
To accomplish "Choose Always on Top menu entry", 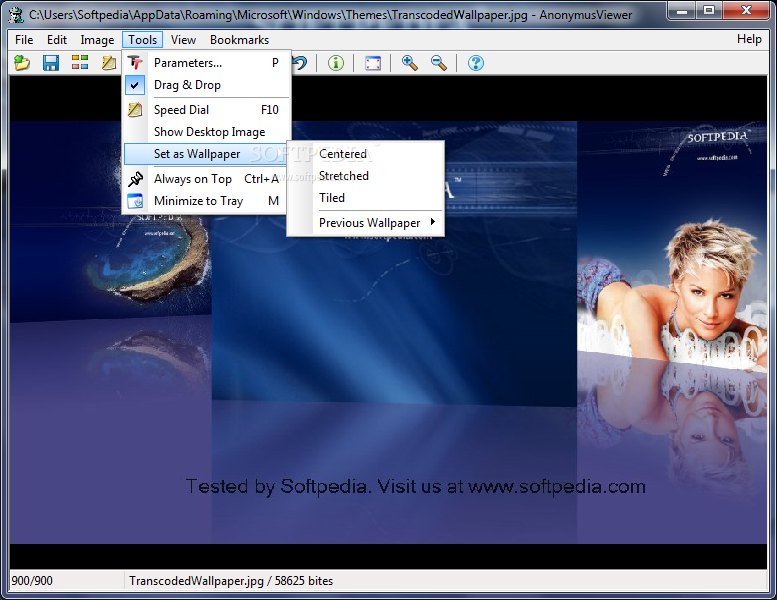I will pos(205,179).
